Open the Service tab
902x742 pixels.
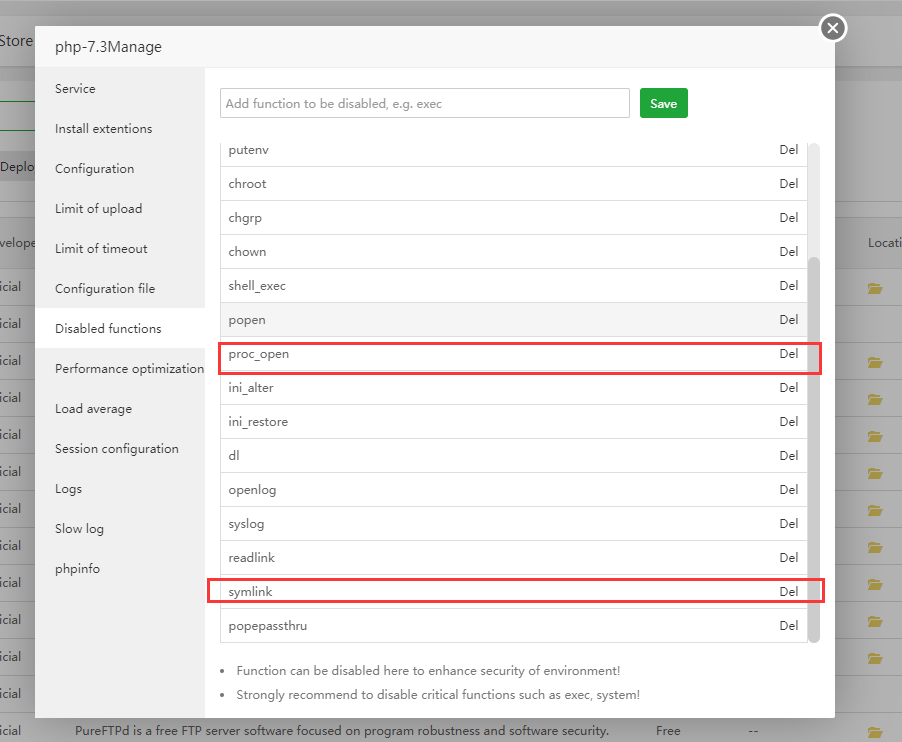75,89
